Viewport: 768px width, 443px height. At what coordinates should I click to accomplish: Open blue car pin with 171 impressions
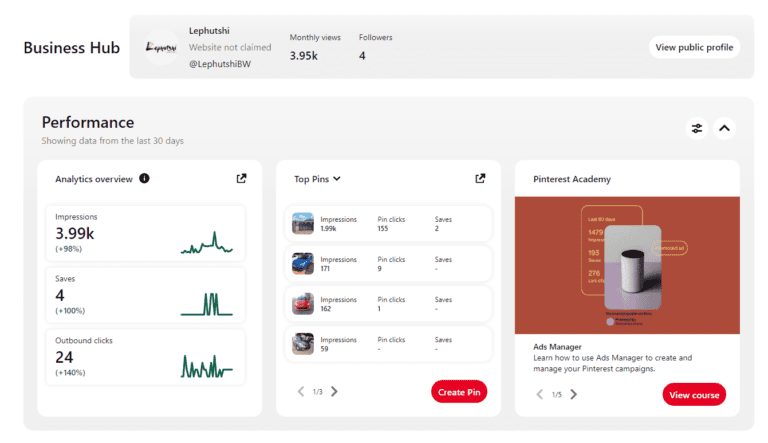click(x=303, y=264)
